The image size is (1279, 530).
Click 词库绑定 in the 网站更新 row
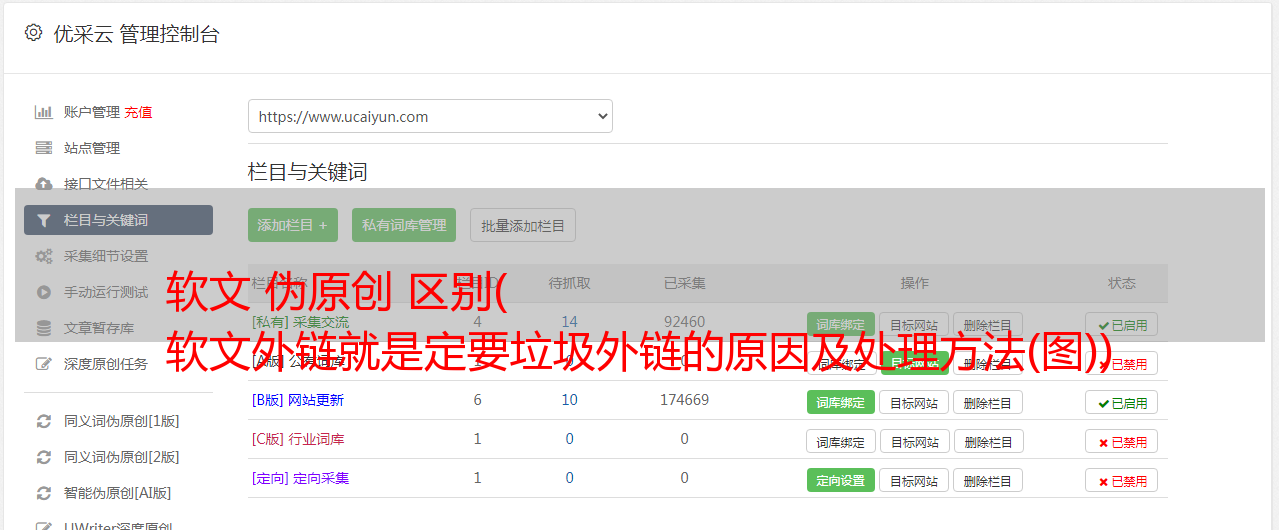[840, 402]
